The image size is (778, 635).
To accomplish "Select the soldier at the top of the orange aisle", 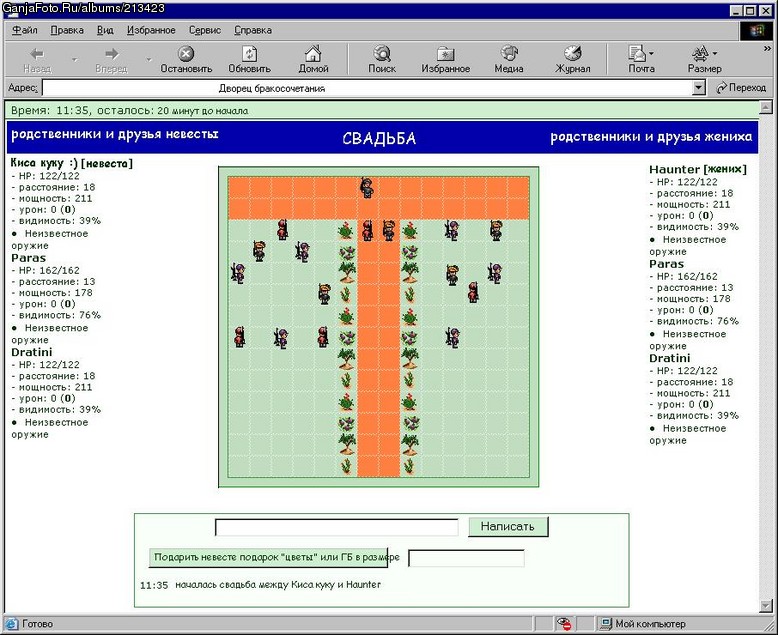I will coord(367,188).
